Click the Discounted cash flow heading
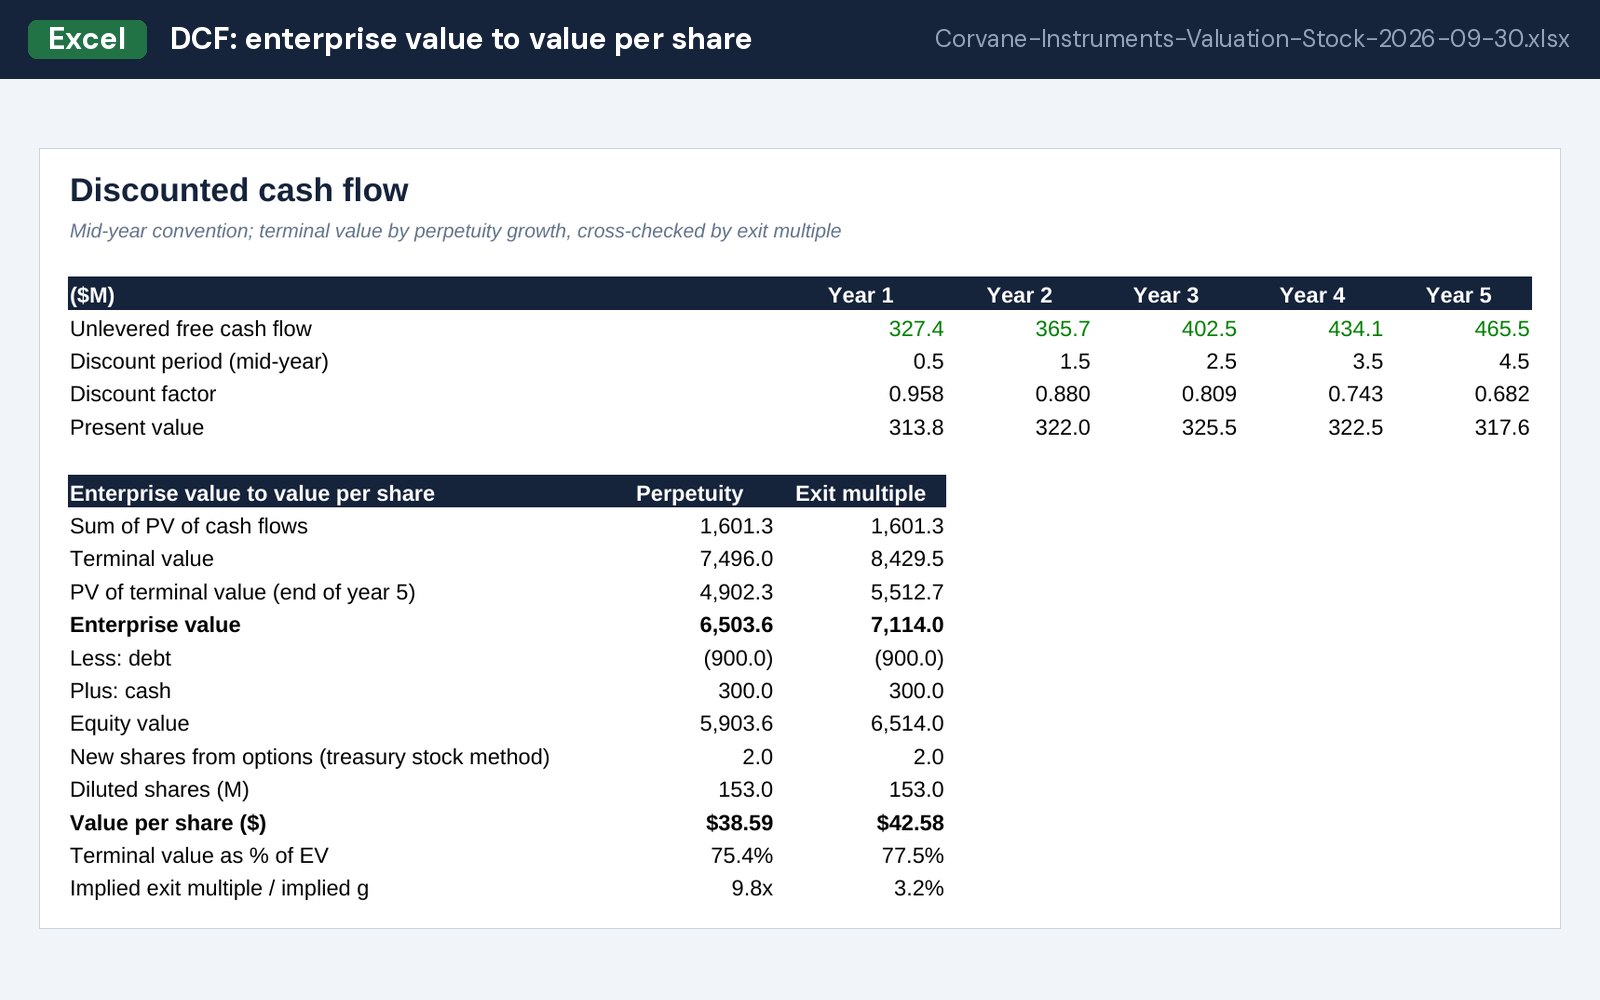This screenshot has width=1600, height=1000. pos(239,190)
